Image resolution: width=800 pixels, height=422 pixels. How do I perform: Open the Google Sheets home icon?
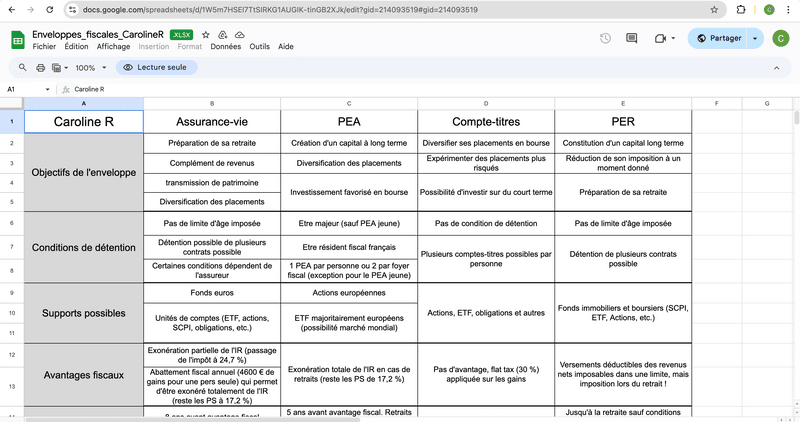tap(18, 40)
